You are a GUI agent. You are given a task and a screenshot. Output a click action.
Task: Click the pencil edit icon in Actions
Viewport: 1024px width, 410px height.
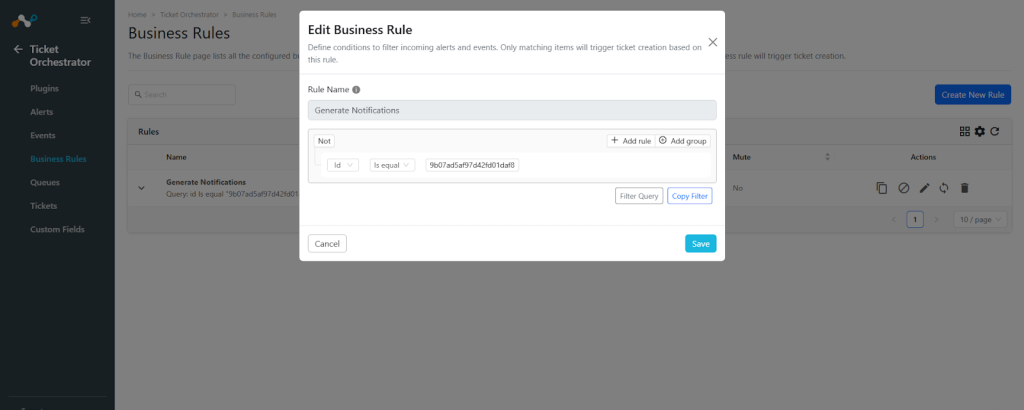(x=924, y=188)
